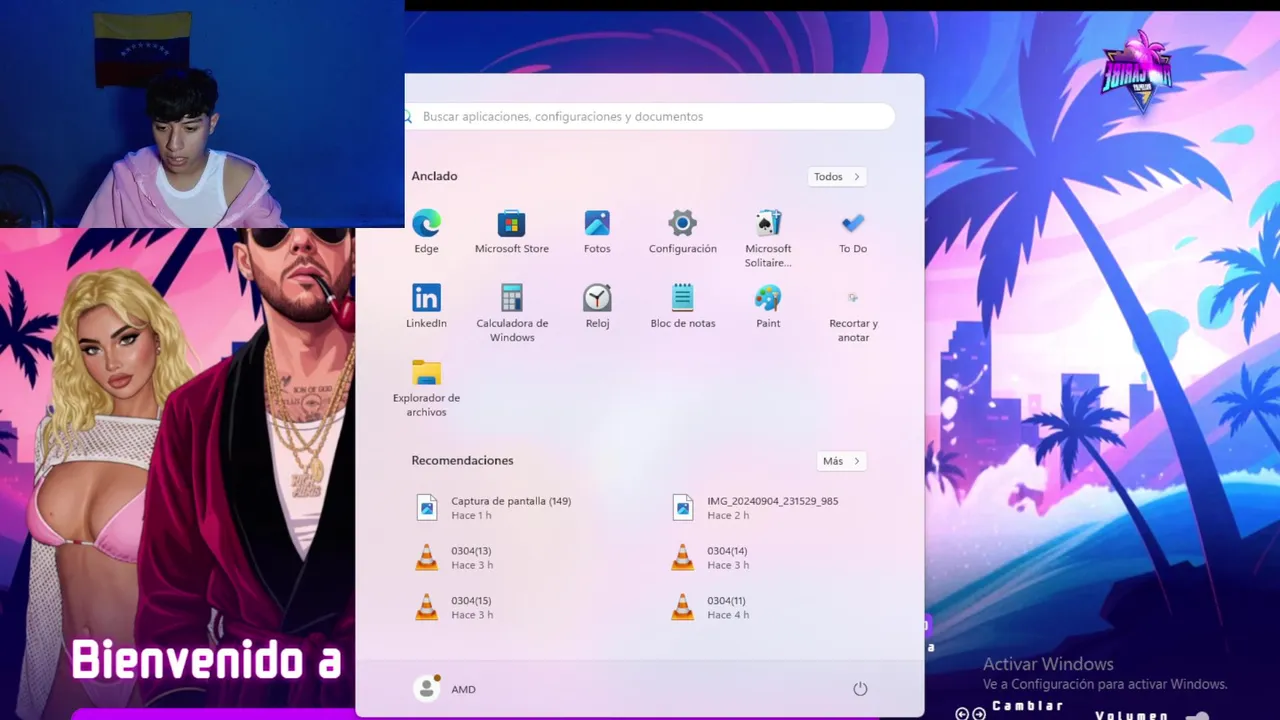Click the search apps input field
The image size is (1280, 720).
(650, 117)
